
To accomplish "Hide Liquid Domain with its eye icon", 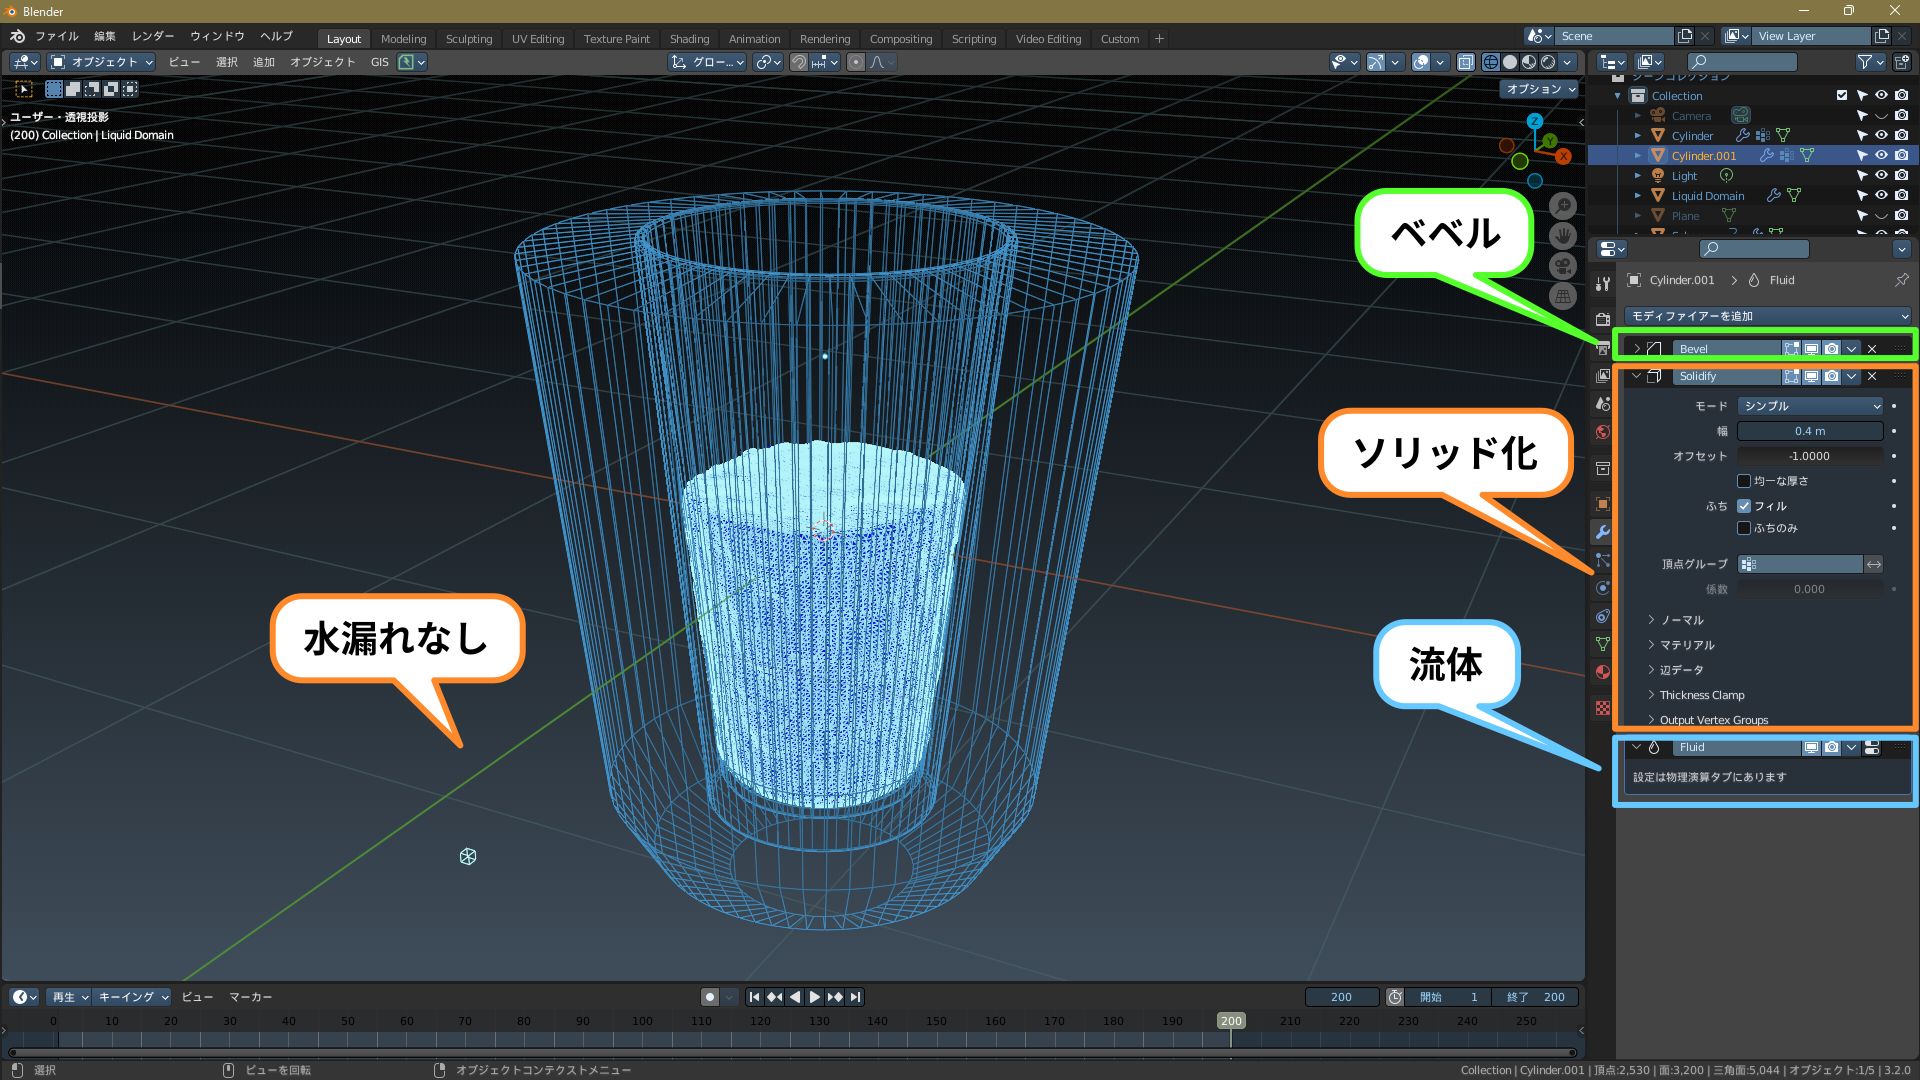I will point(1881,196).
